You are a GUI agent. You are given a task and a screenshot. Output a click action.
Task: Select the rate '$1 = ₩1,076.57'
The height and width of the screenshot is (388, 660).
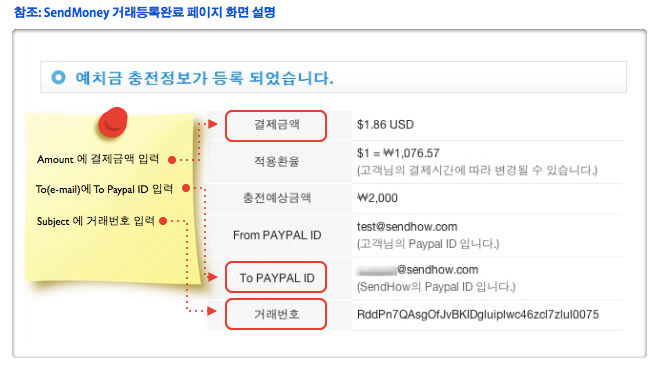tap(398, 153)
